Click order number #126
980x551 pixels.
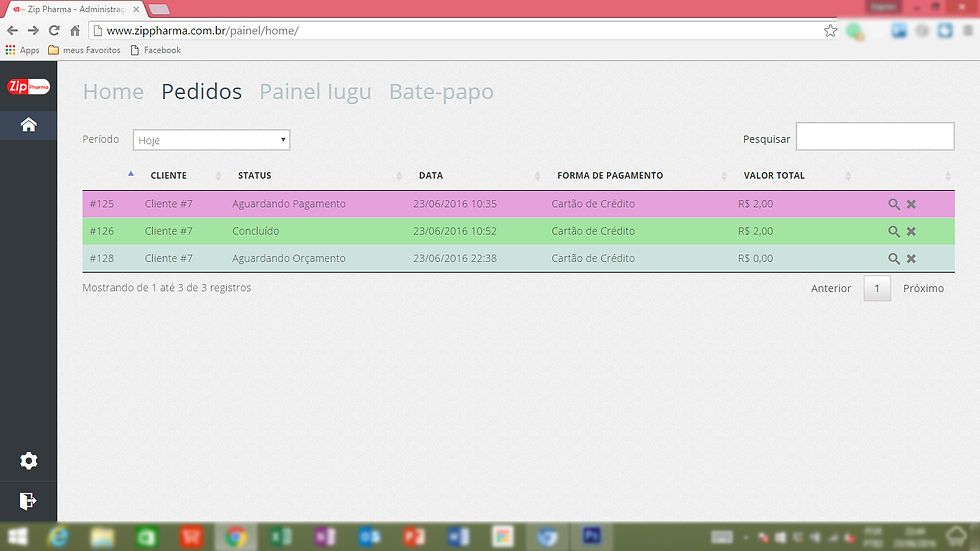[102, 231]
